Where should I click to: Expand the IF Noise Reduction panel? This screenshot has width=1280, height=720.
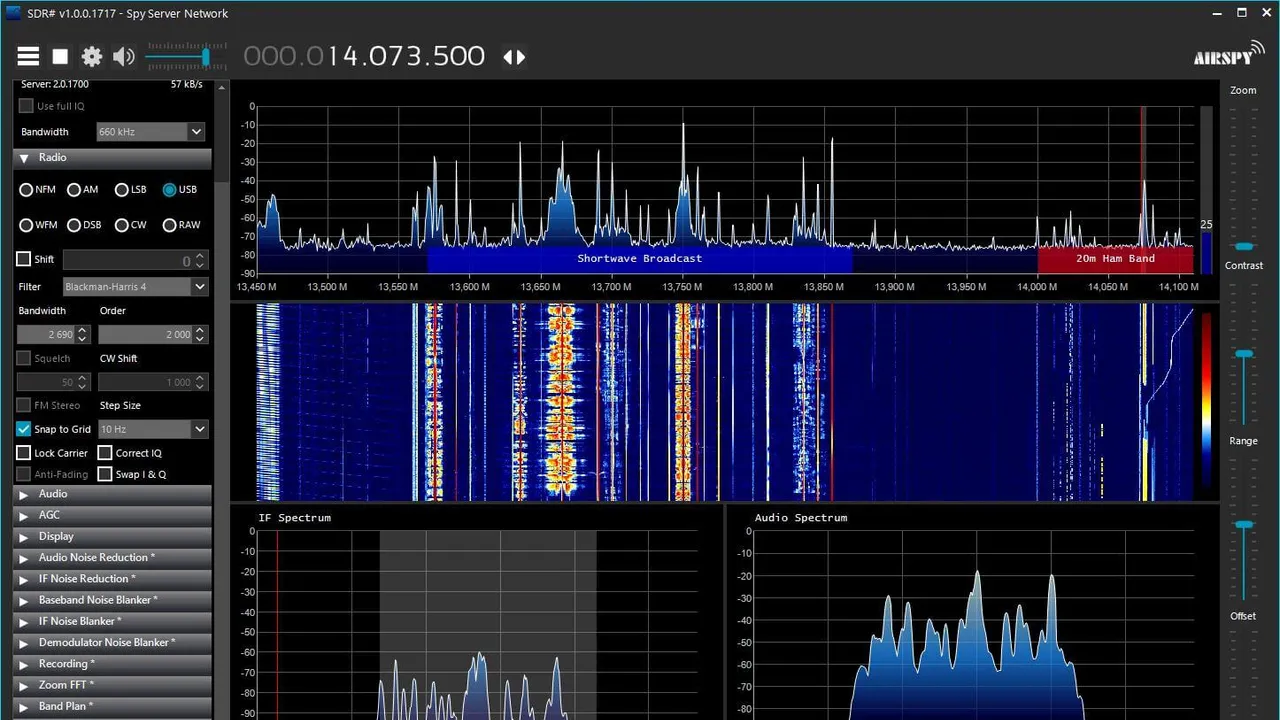pyautogui.click(x=112, y=579)
